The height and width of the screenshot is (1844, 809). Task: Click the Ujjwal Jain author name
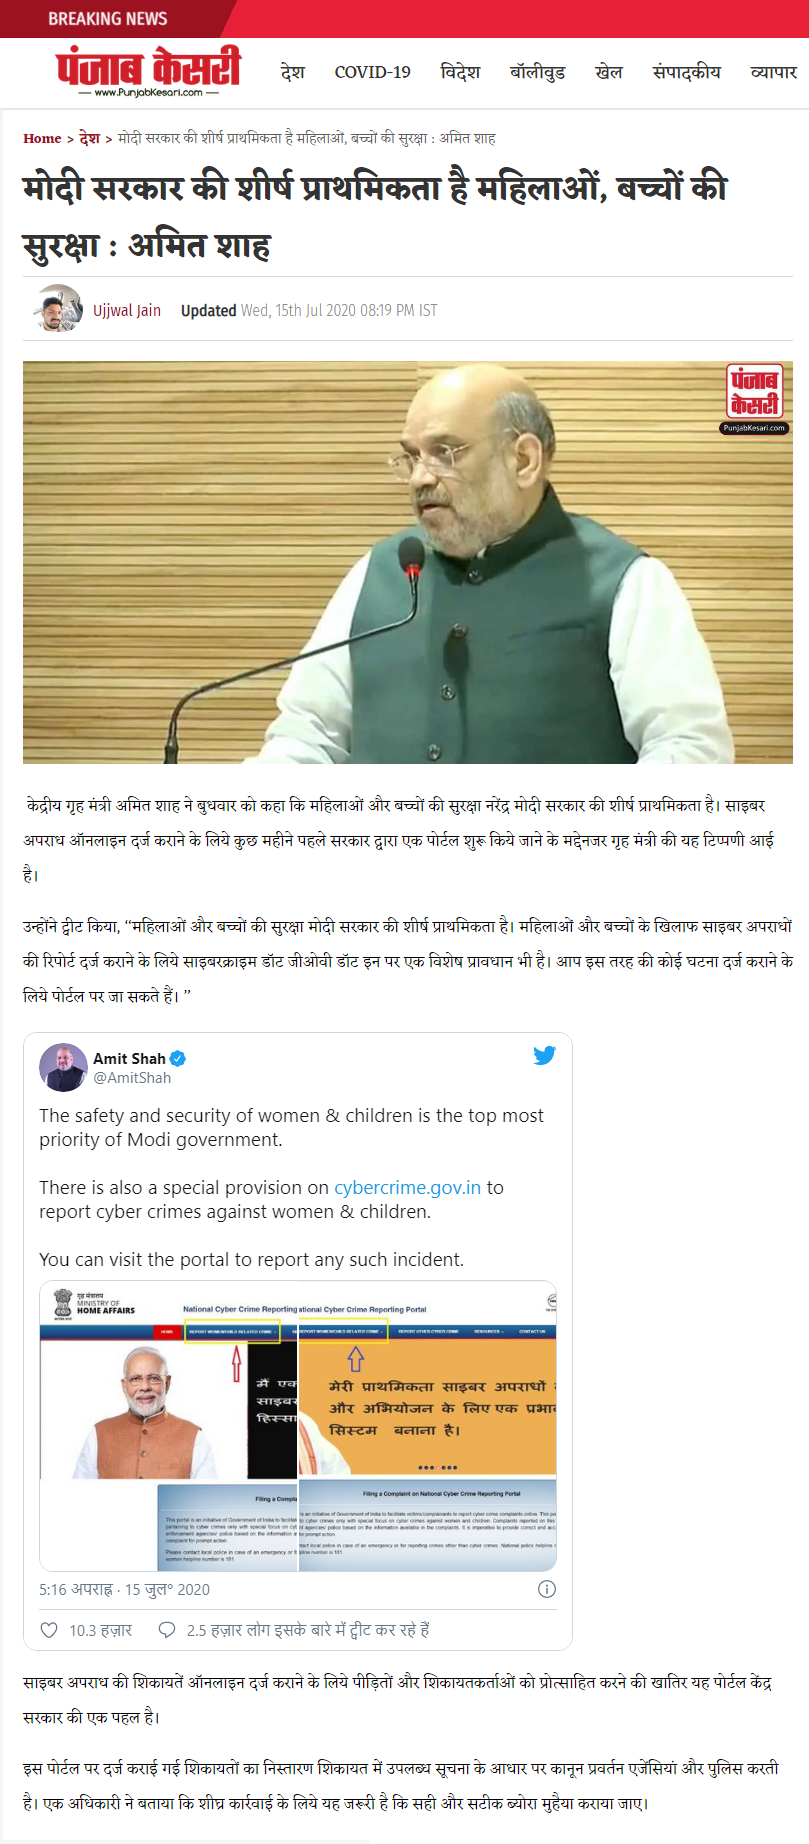(x=127, y=310)
